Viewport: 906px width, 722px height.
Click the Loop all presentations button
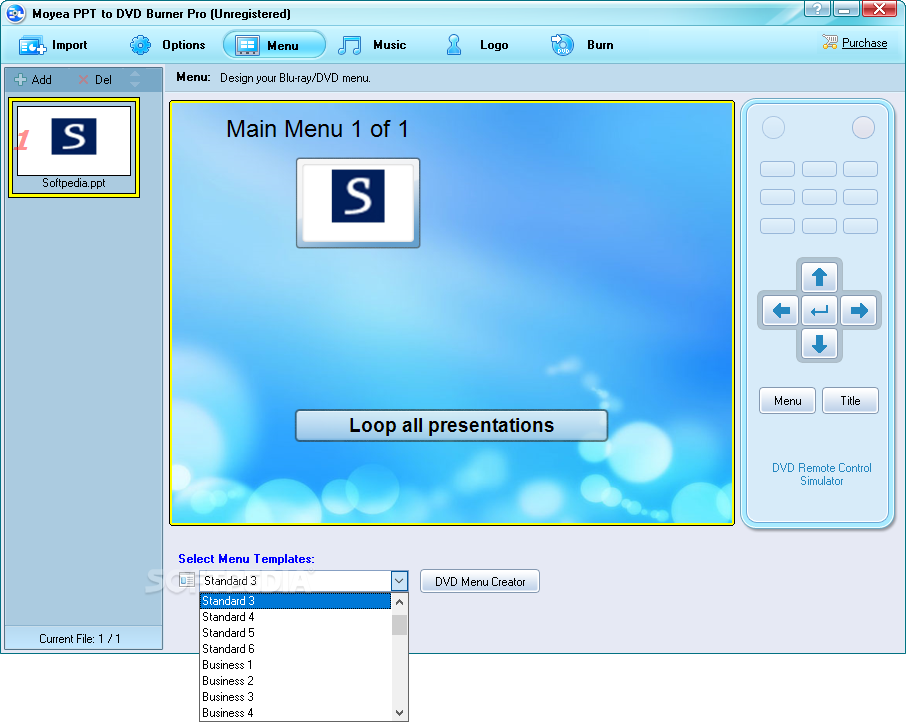(451, 426)
